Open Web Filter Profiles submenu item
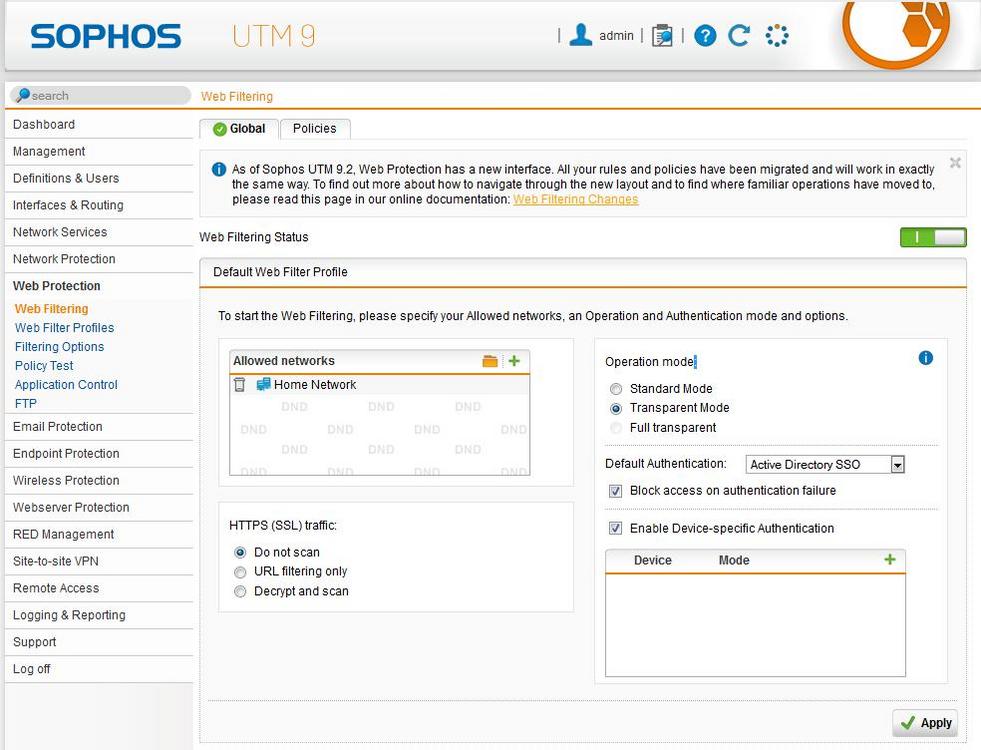The image size is (981, 750). (x=64, y=328)
